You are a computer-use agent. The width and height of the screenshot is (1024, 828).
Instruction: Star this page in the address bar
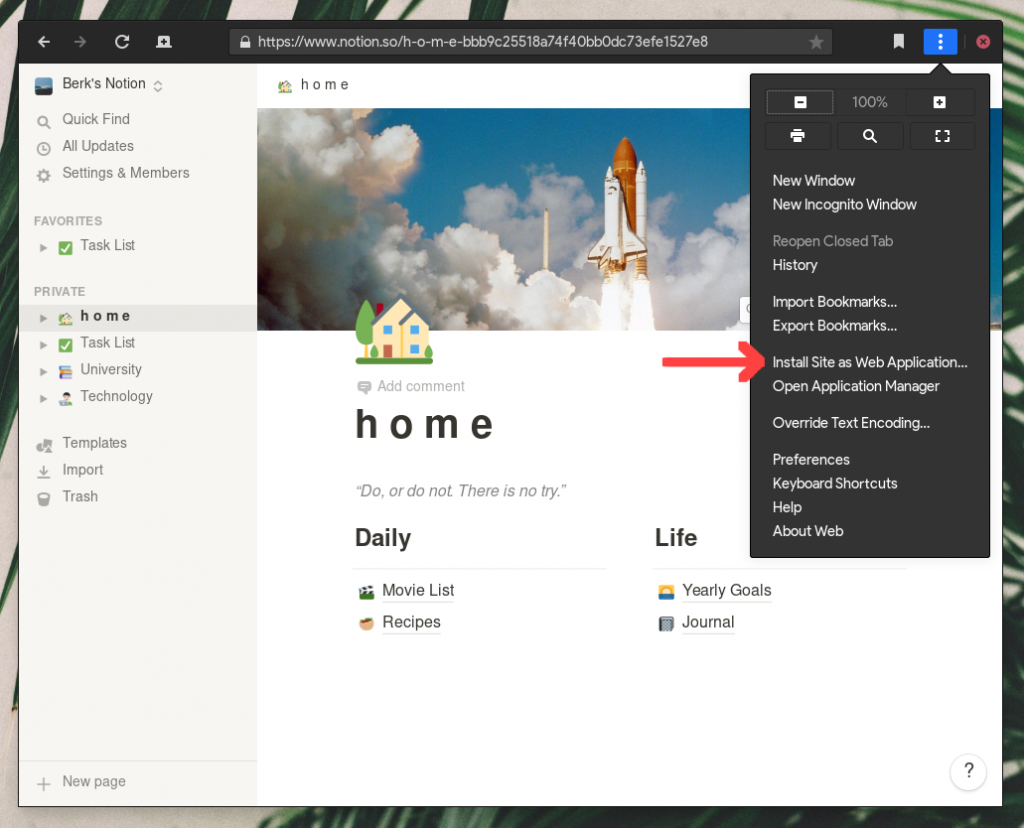click(x=816, y=42)
